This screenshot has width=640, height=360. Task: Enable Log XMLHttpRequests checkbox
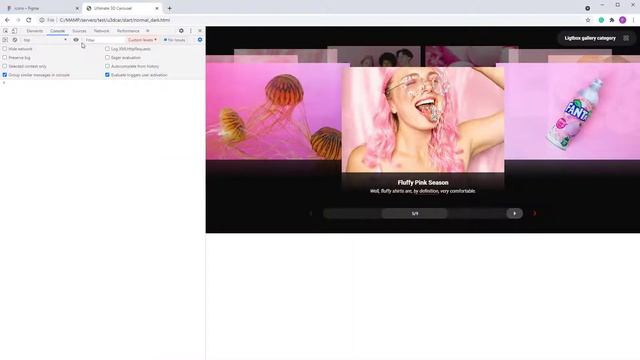coord(107,49)
